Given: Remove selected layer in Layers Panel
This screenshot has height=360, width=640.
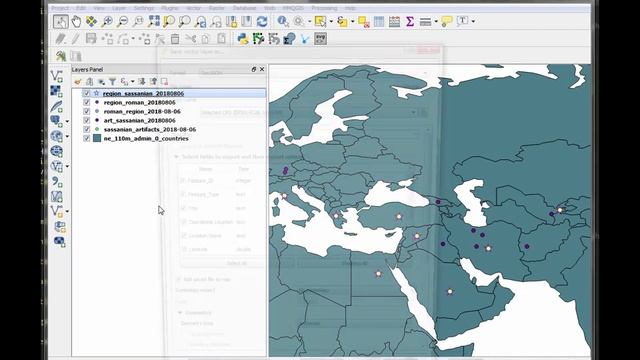Looking at the screenshot, I should pyautogui.click(x=164, y=82).
